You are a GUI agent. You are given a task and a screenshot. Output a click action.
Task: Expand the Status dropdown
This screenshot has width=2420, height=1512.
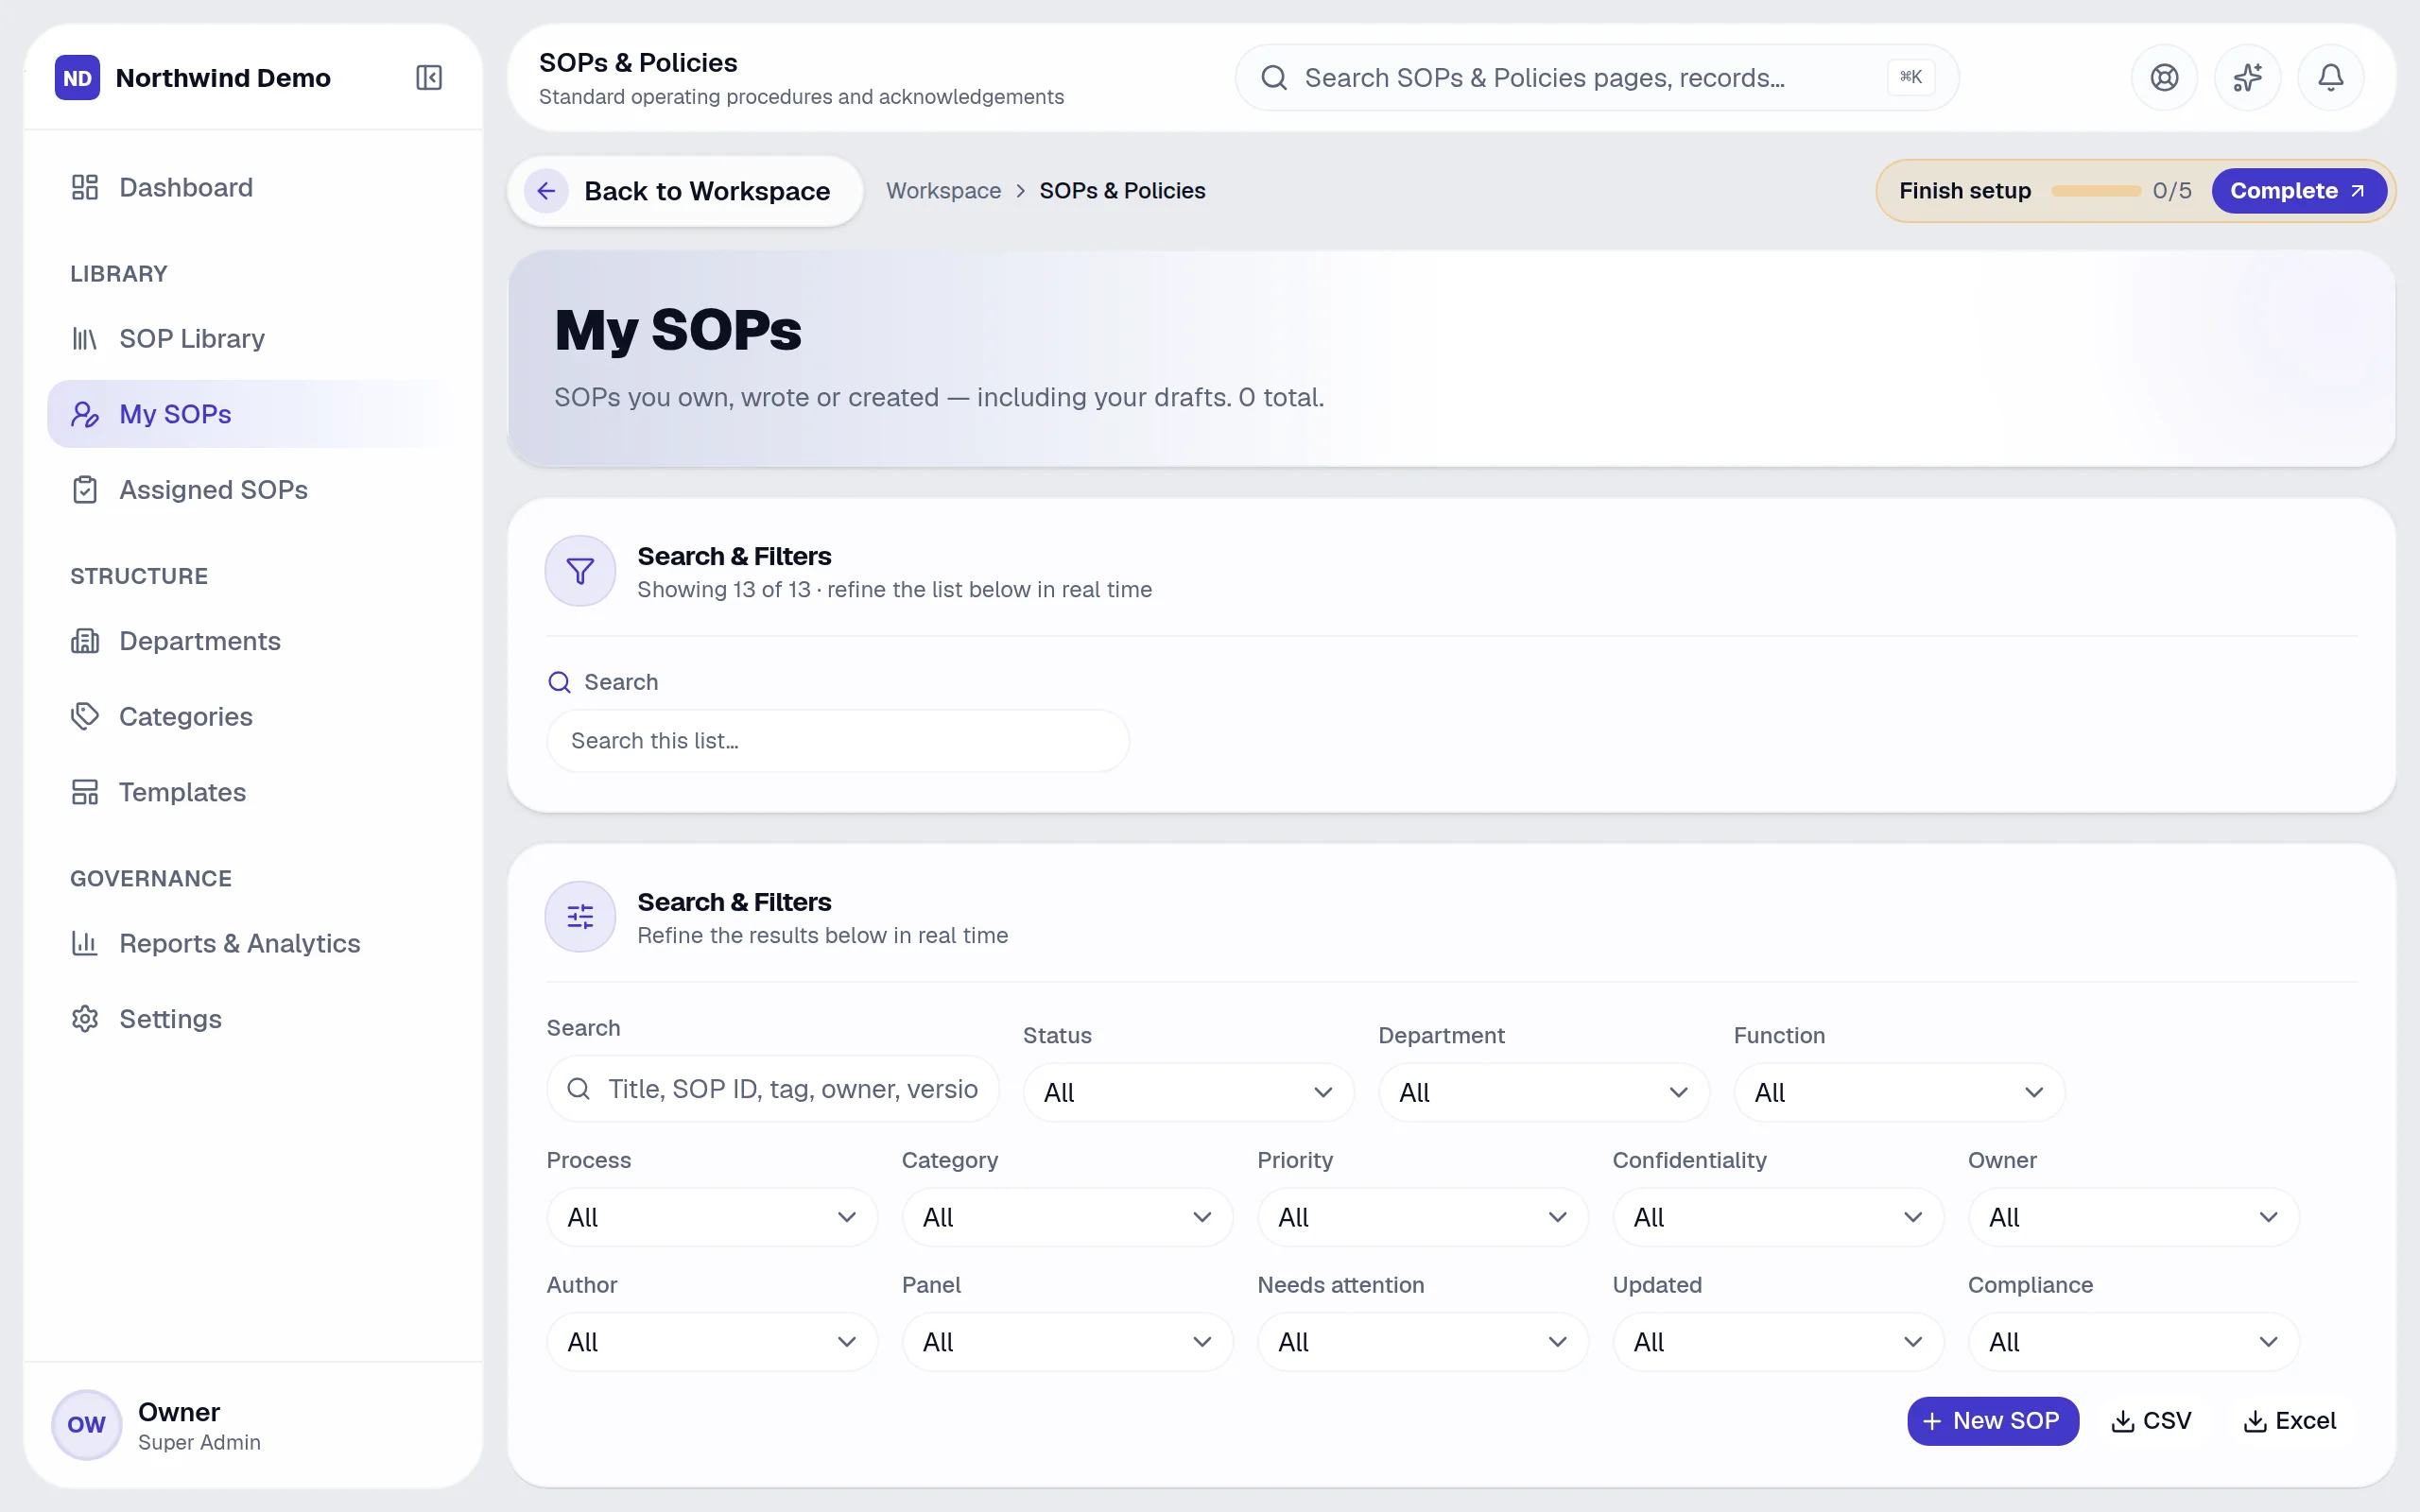(x=1188, y=1092)
